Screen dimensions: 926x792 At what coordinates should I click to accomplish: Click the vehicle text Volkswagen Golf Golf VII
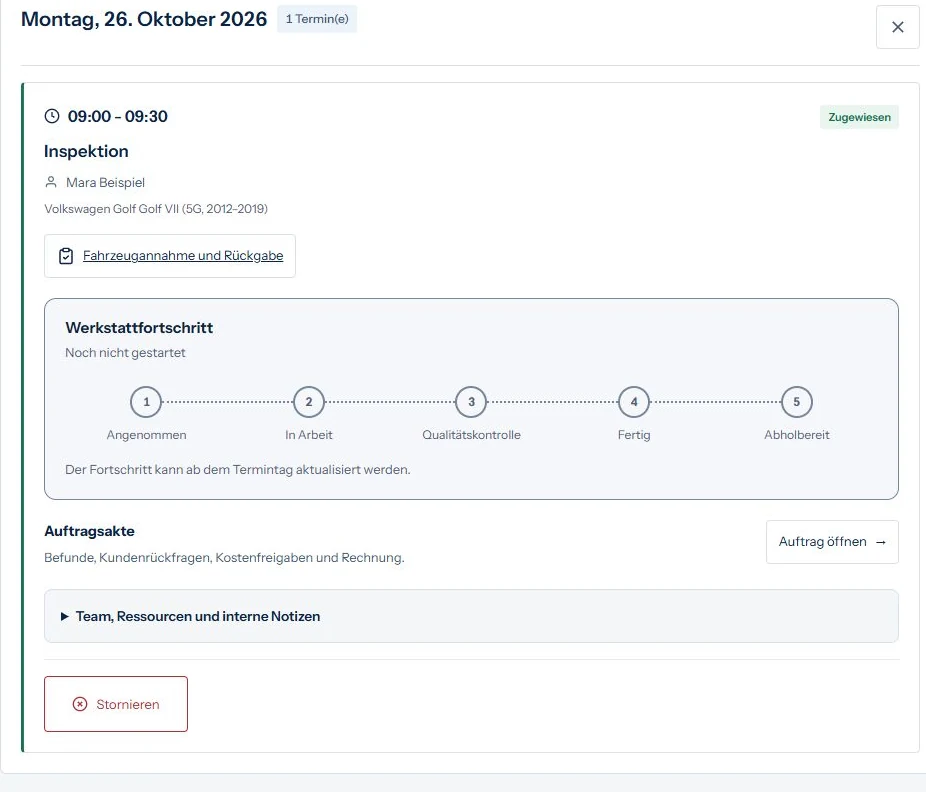[156, 208]
